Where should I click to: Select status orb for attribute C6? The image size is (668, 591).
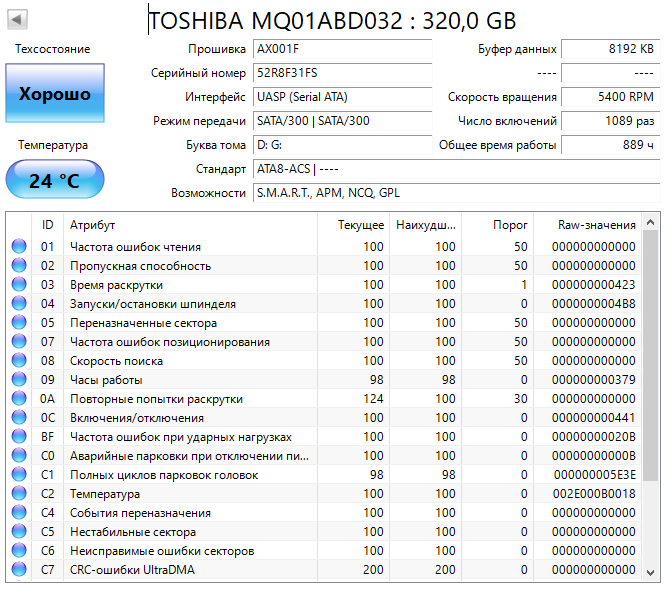point(19,551)
